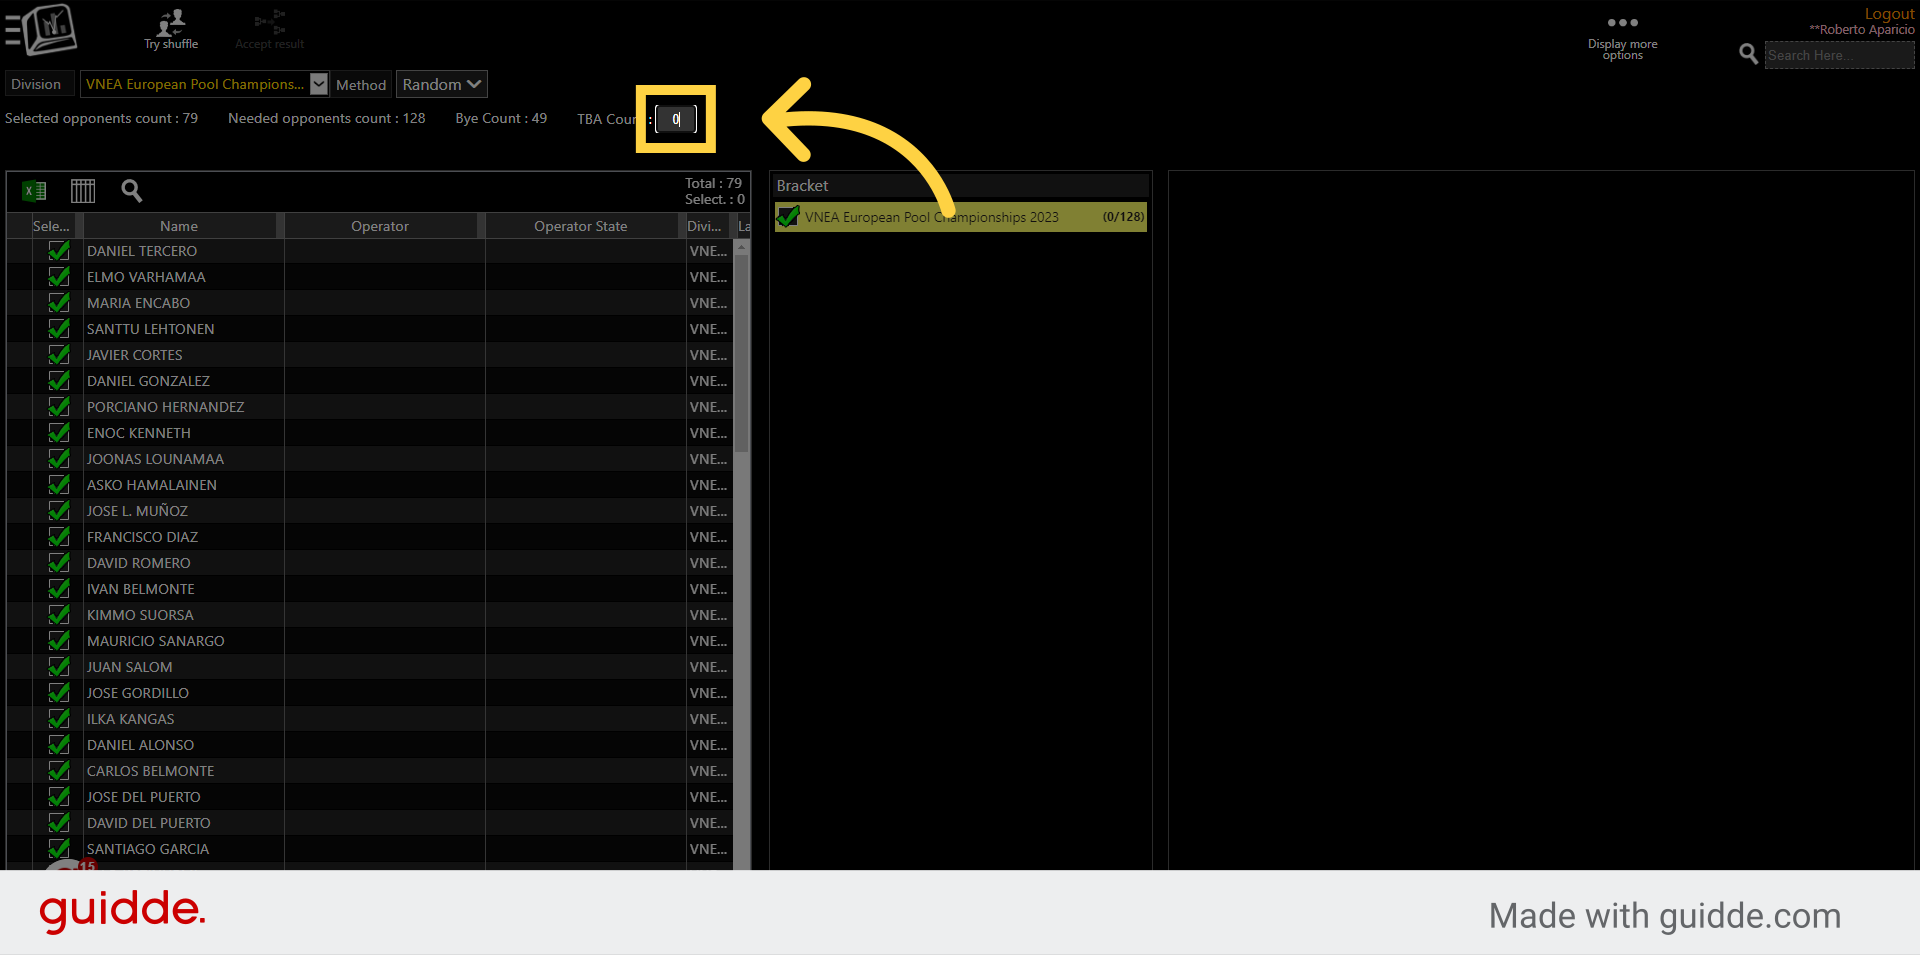Click the magnifier icon beside Search Here
Screen dimensions: 1920x955
click(x=1748, y=54)
